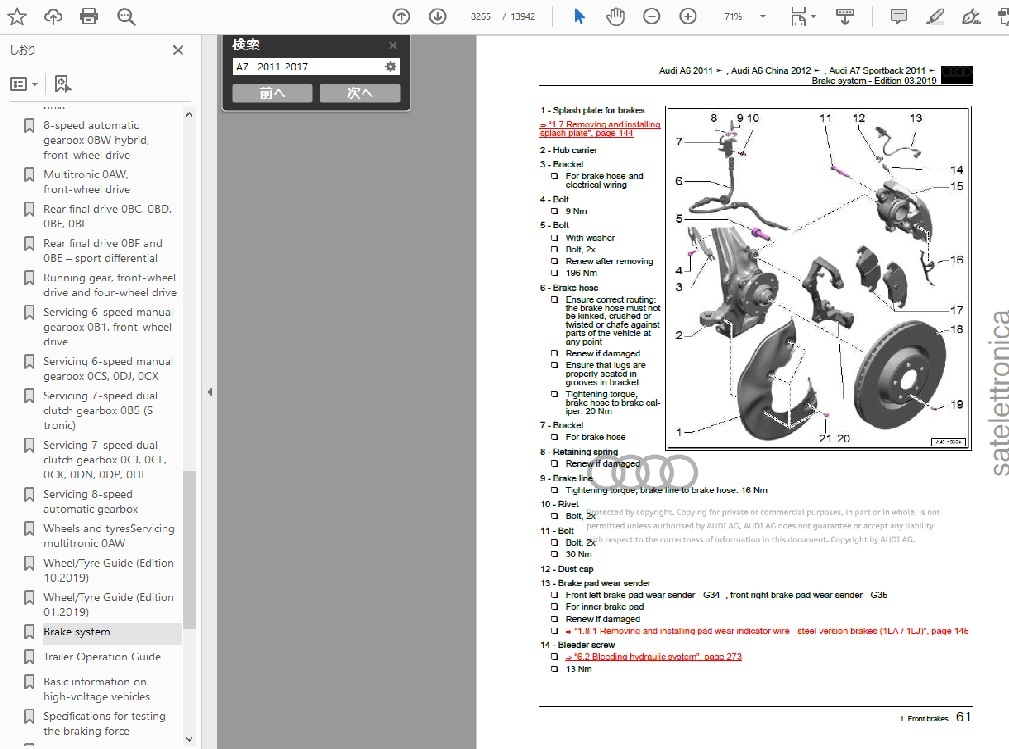
Task: Open Multitronic 0AW front-wheel drive bookmark
Action: 87,182
